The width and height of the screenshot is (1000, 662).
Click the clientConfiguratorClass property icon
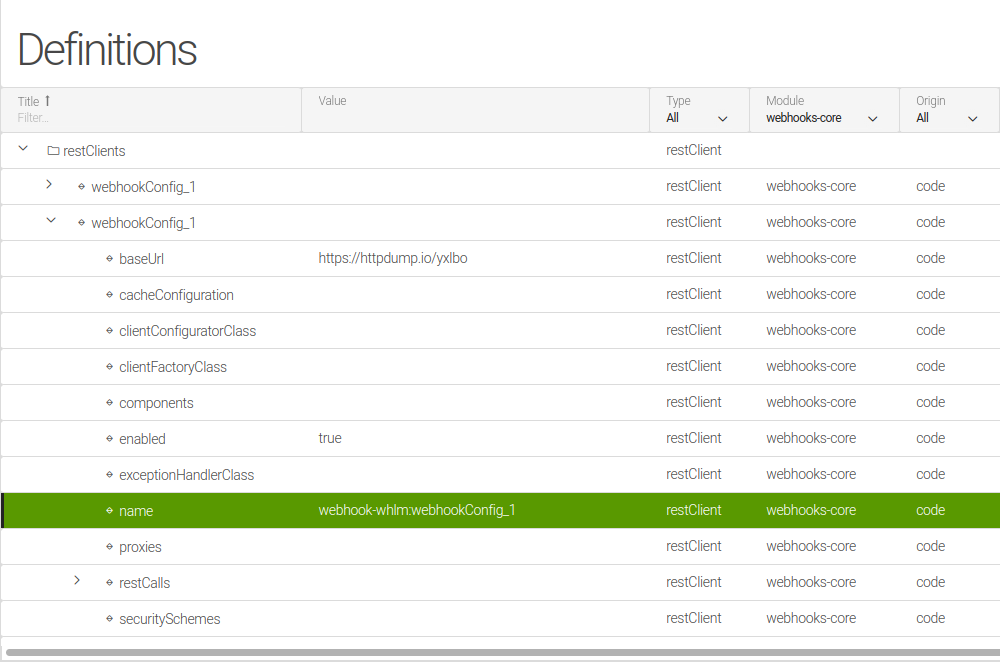(110, 331)
